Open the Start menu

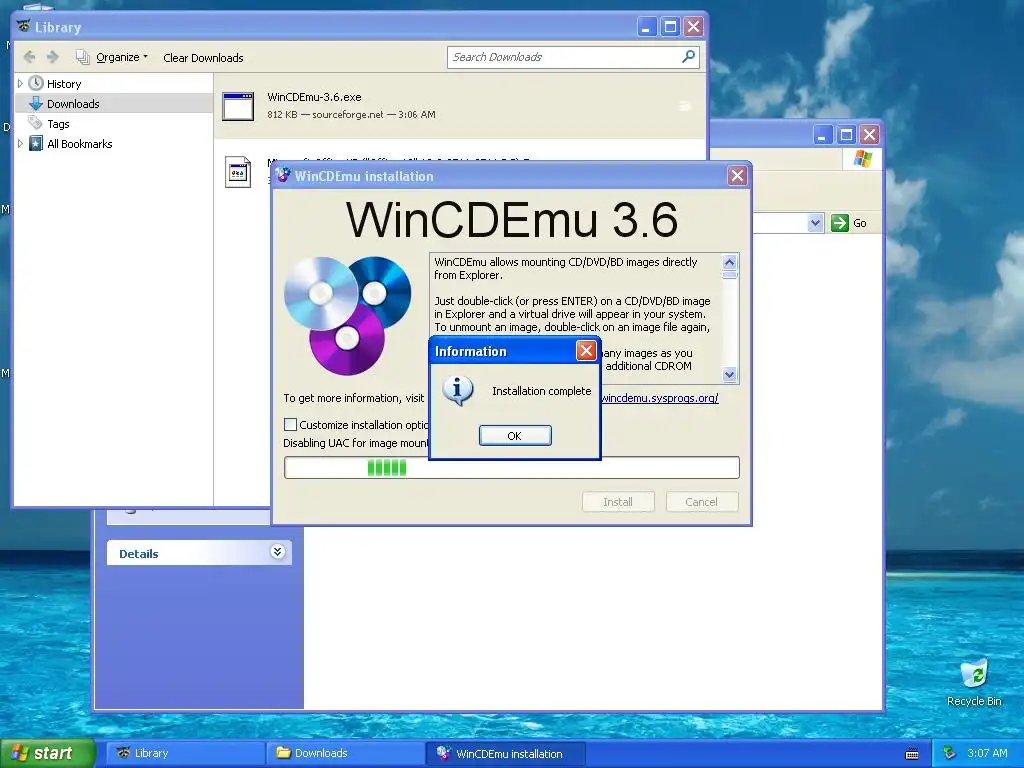[47, 753]
